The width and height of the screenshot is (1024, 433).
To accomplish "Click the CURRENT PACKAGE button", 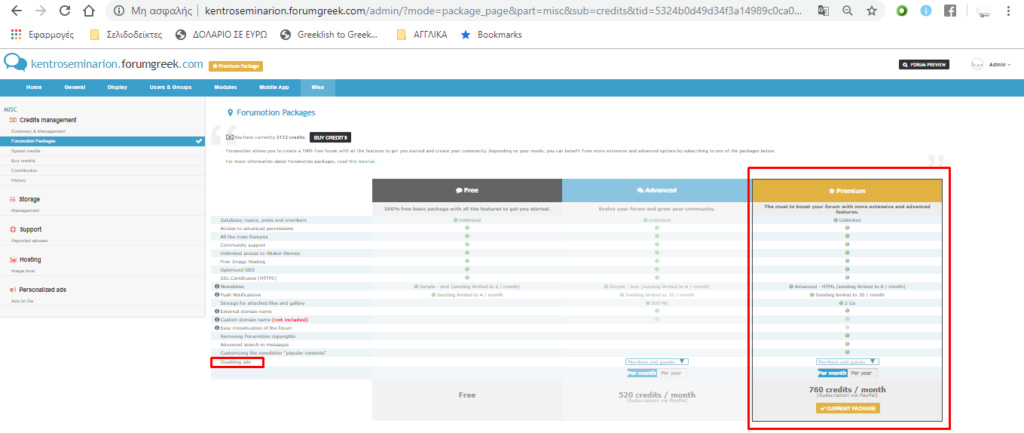I will [848, 409].
